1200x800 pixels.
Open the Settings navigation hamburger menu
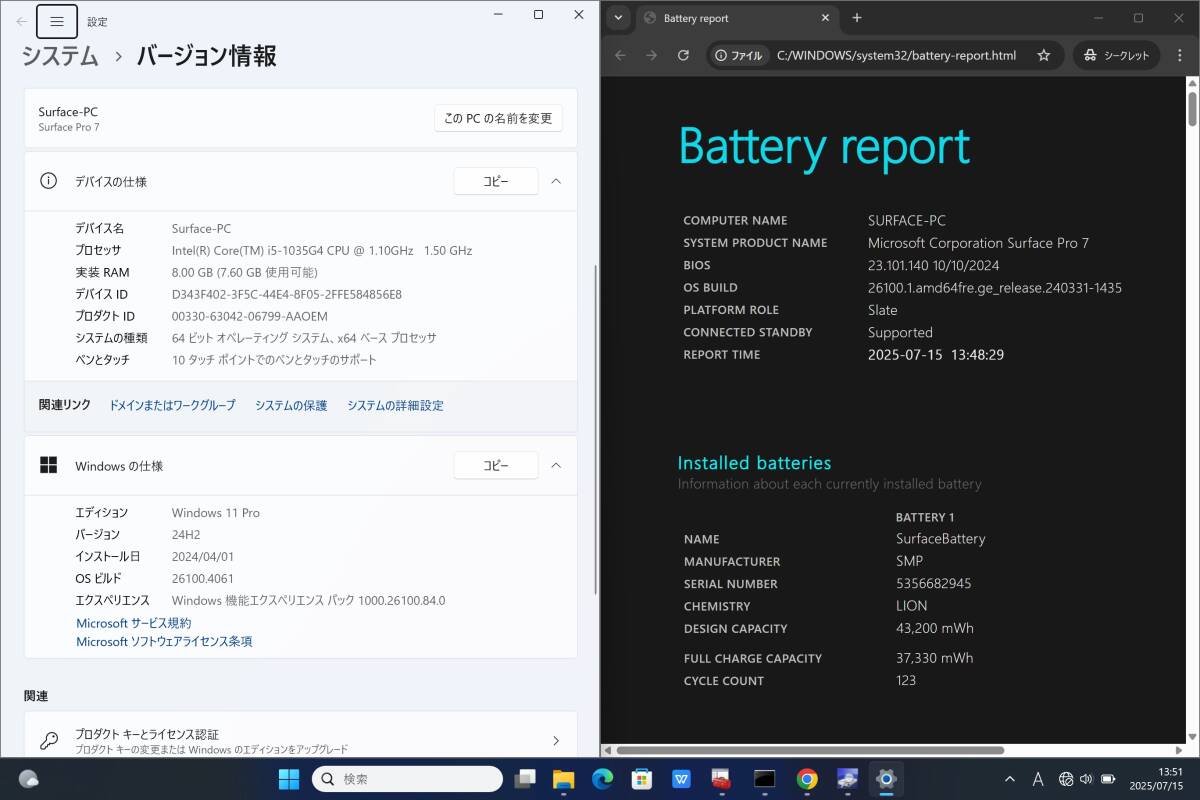[57, 21]
